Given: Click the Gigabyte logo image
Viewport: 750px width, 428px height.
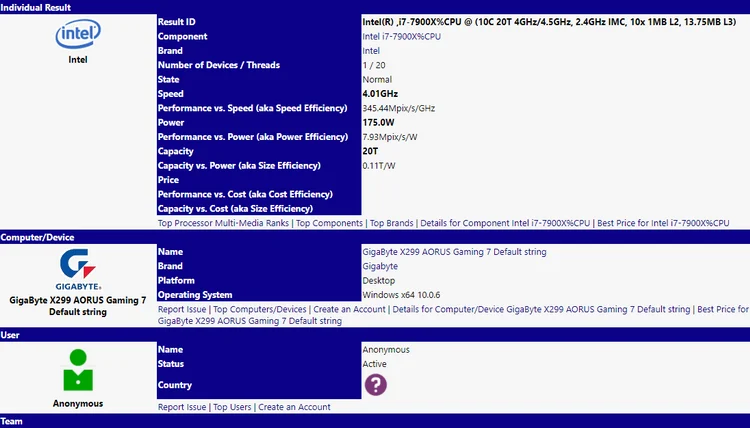Looking at the screenshot, I should [x=78, y=269].
